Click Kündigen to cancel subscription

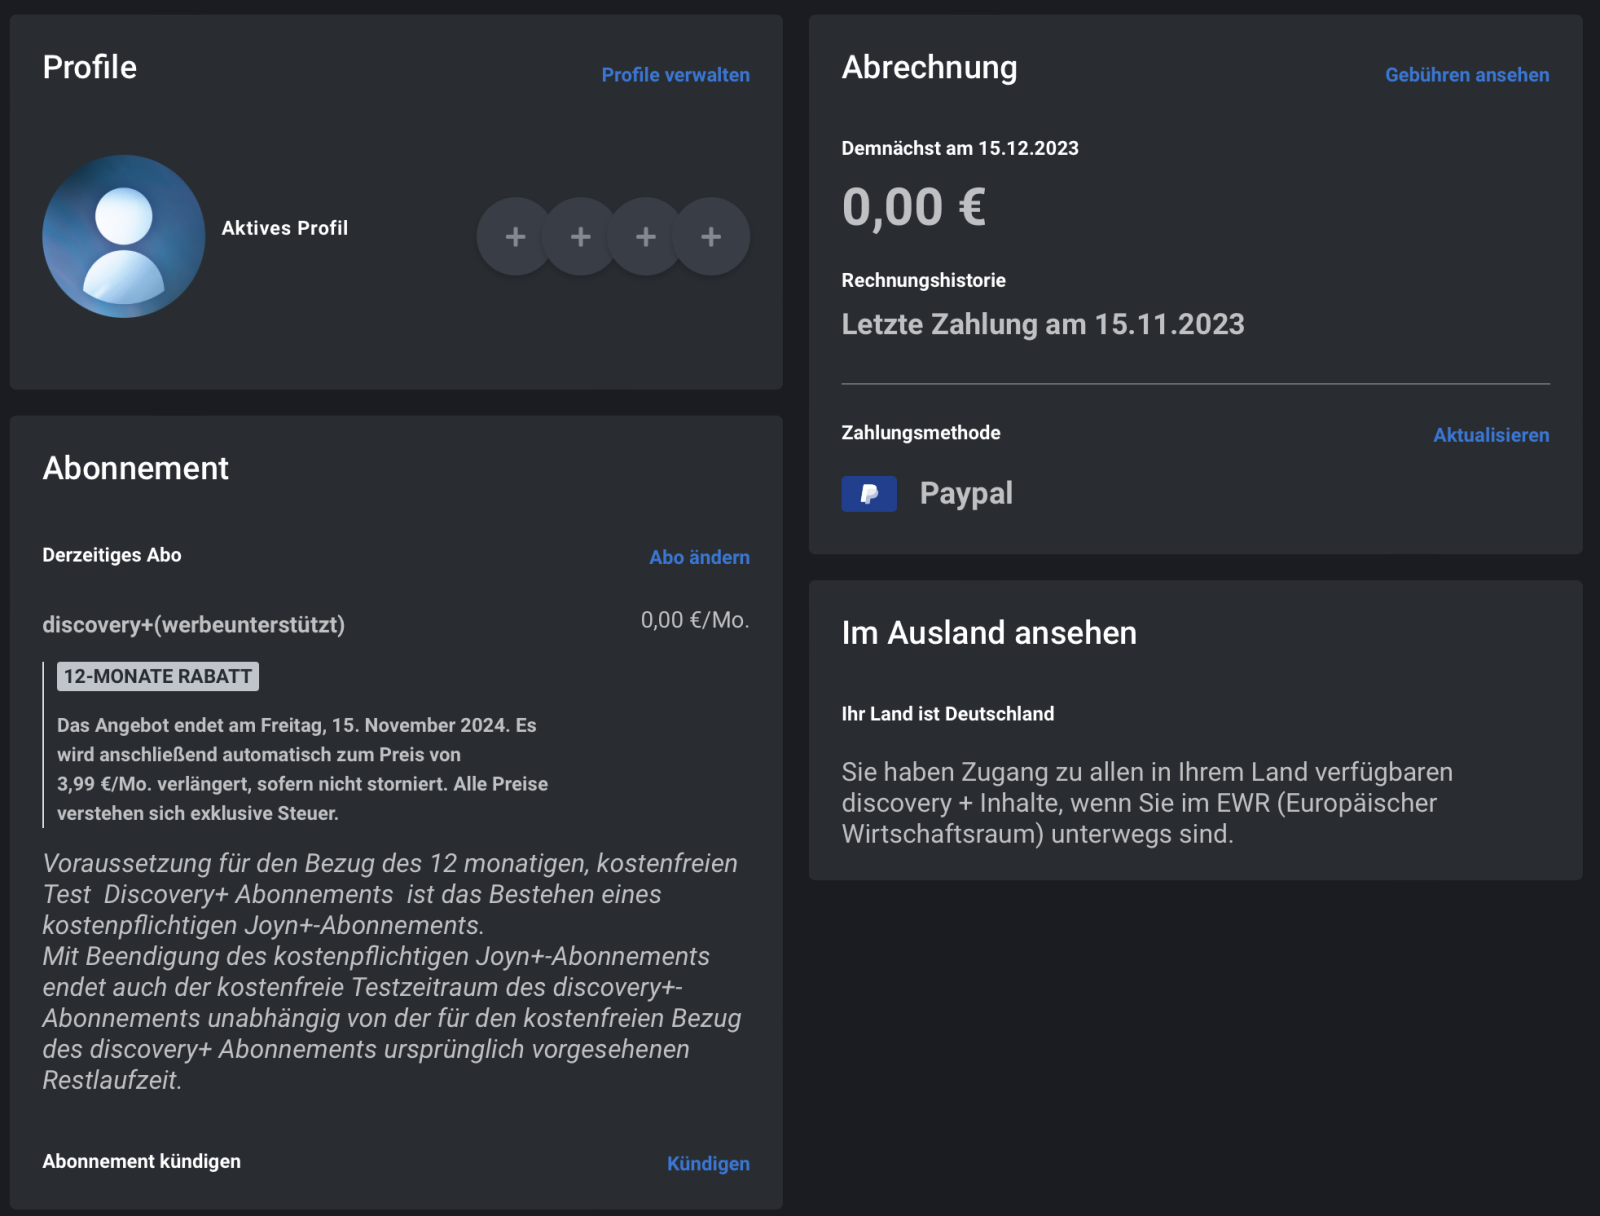(708, 1163)
